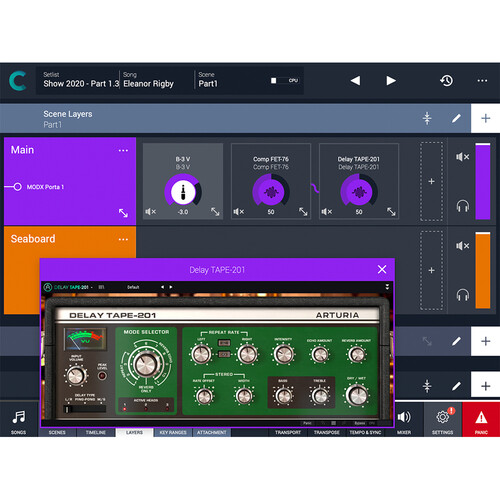Screen dimensions: 500x500
Task: Open the Main layer three-dot menu
Action: [x=123, y=150]
